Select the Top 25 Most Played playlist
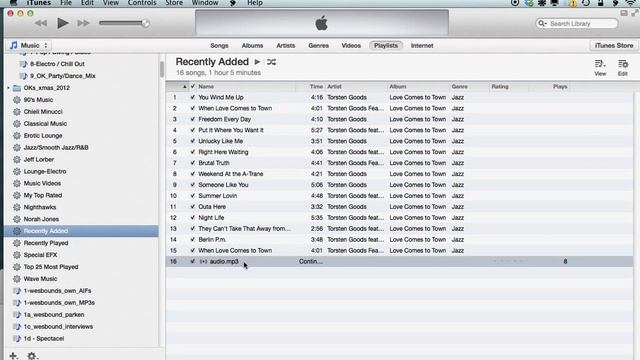640x360 pixels. click(51, 267)
